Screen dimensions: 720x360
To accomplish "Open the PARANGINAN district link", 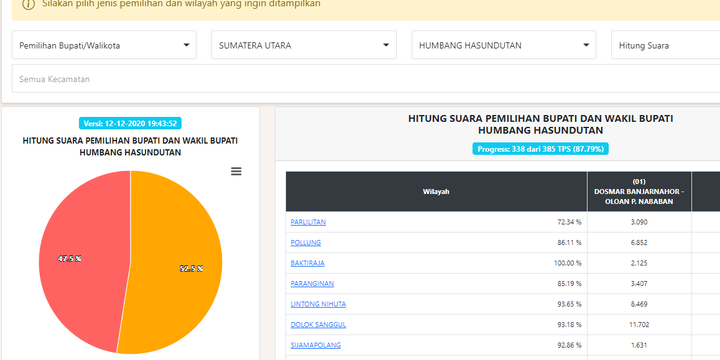I will coord(312,284).
